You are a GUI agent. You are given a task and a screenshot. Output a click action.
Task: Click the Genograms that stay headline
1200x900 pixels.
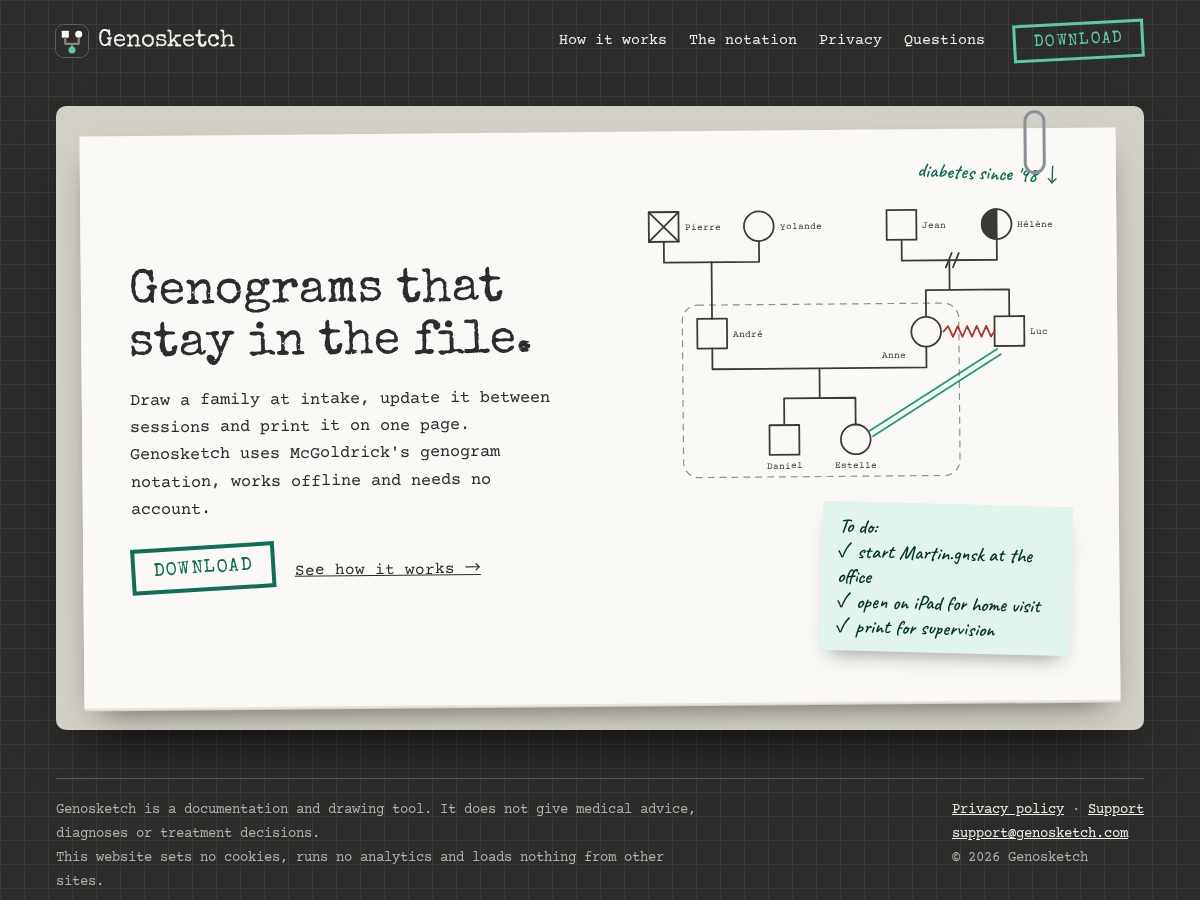(x=330, y=313)
